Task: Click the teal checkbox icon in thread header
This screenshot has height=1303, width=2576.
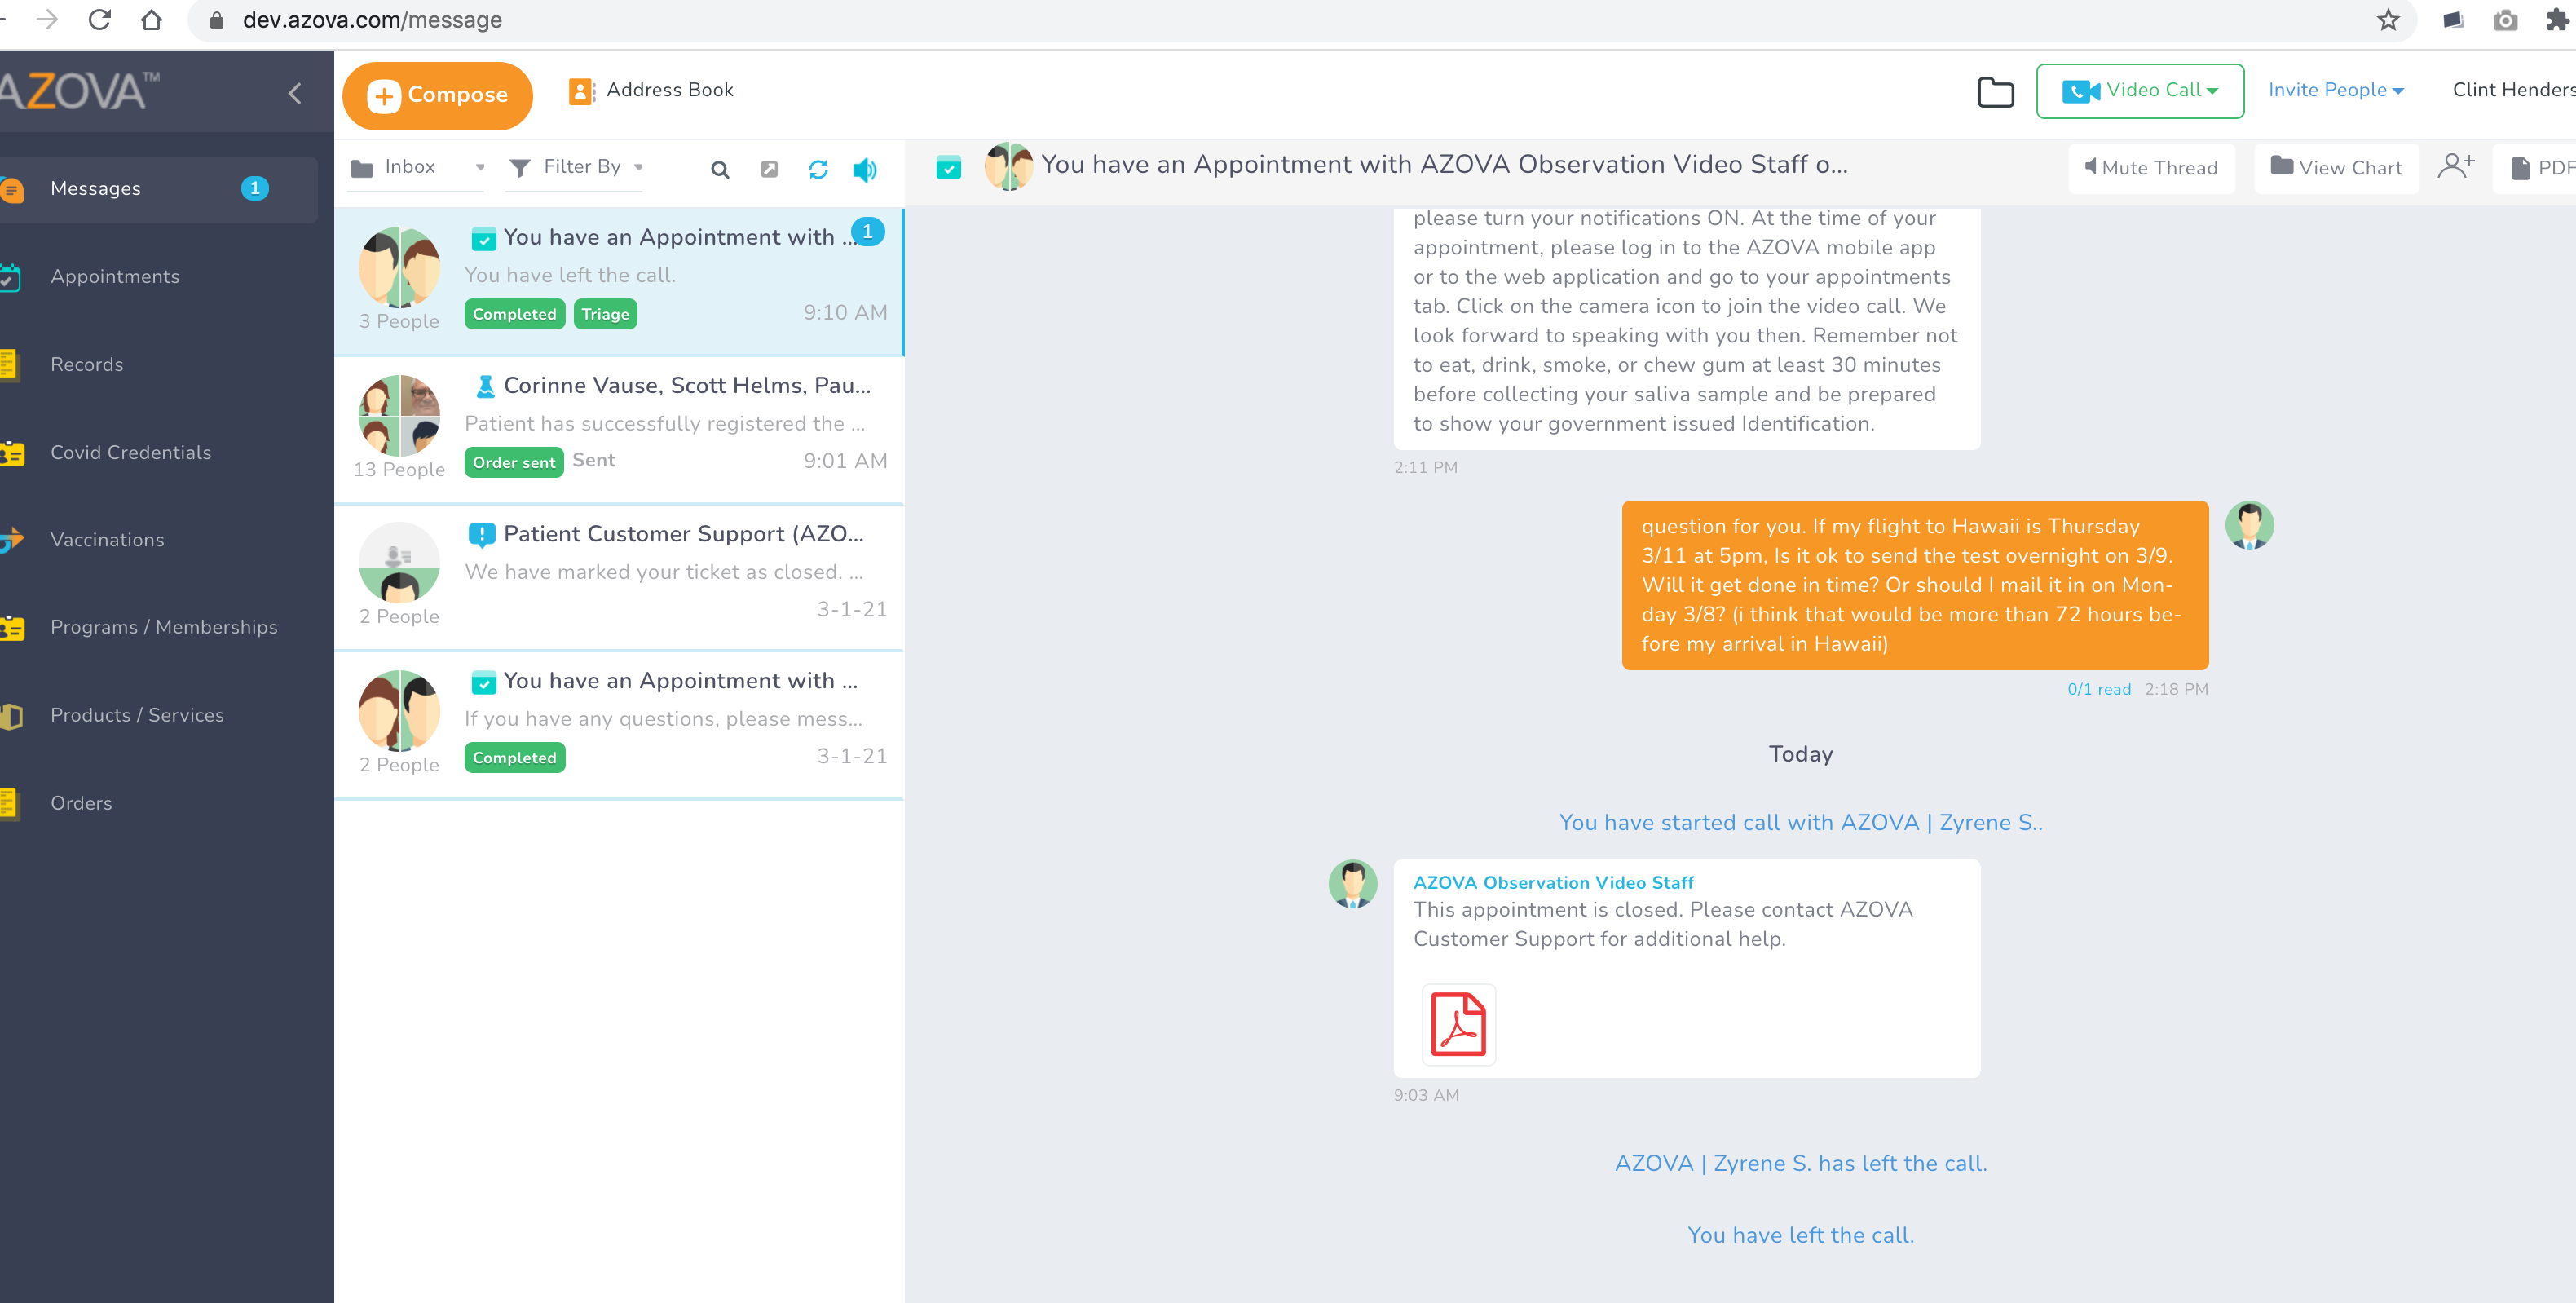Action: [948, 167]
